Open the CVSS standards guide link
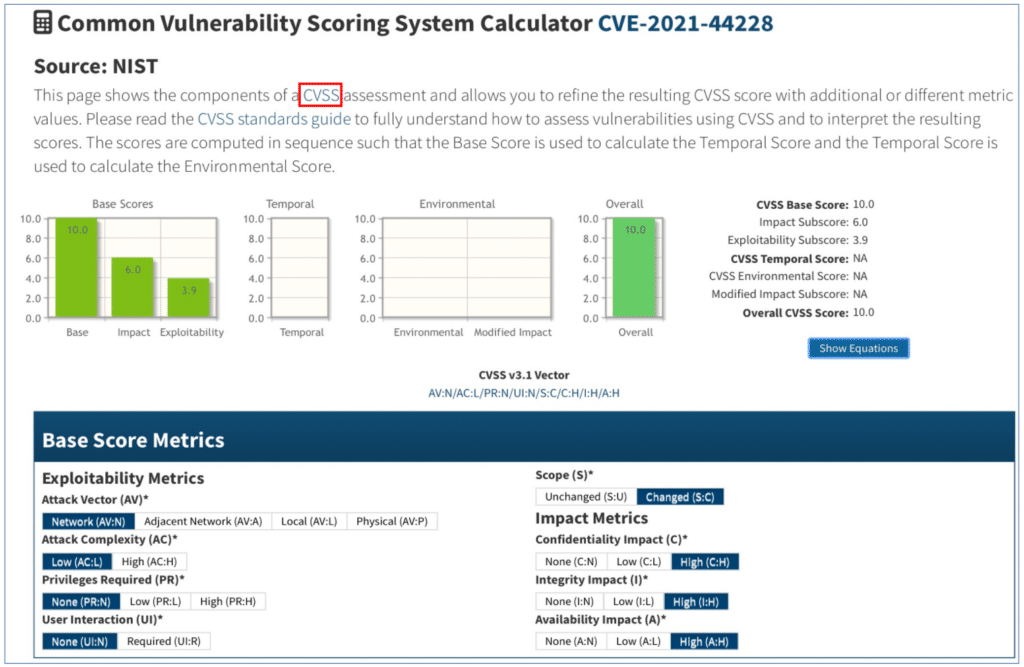This screenshot has width=1024, height=667. click(274, 119)
